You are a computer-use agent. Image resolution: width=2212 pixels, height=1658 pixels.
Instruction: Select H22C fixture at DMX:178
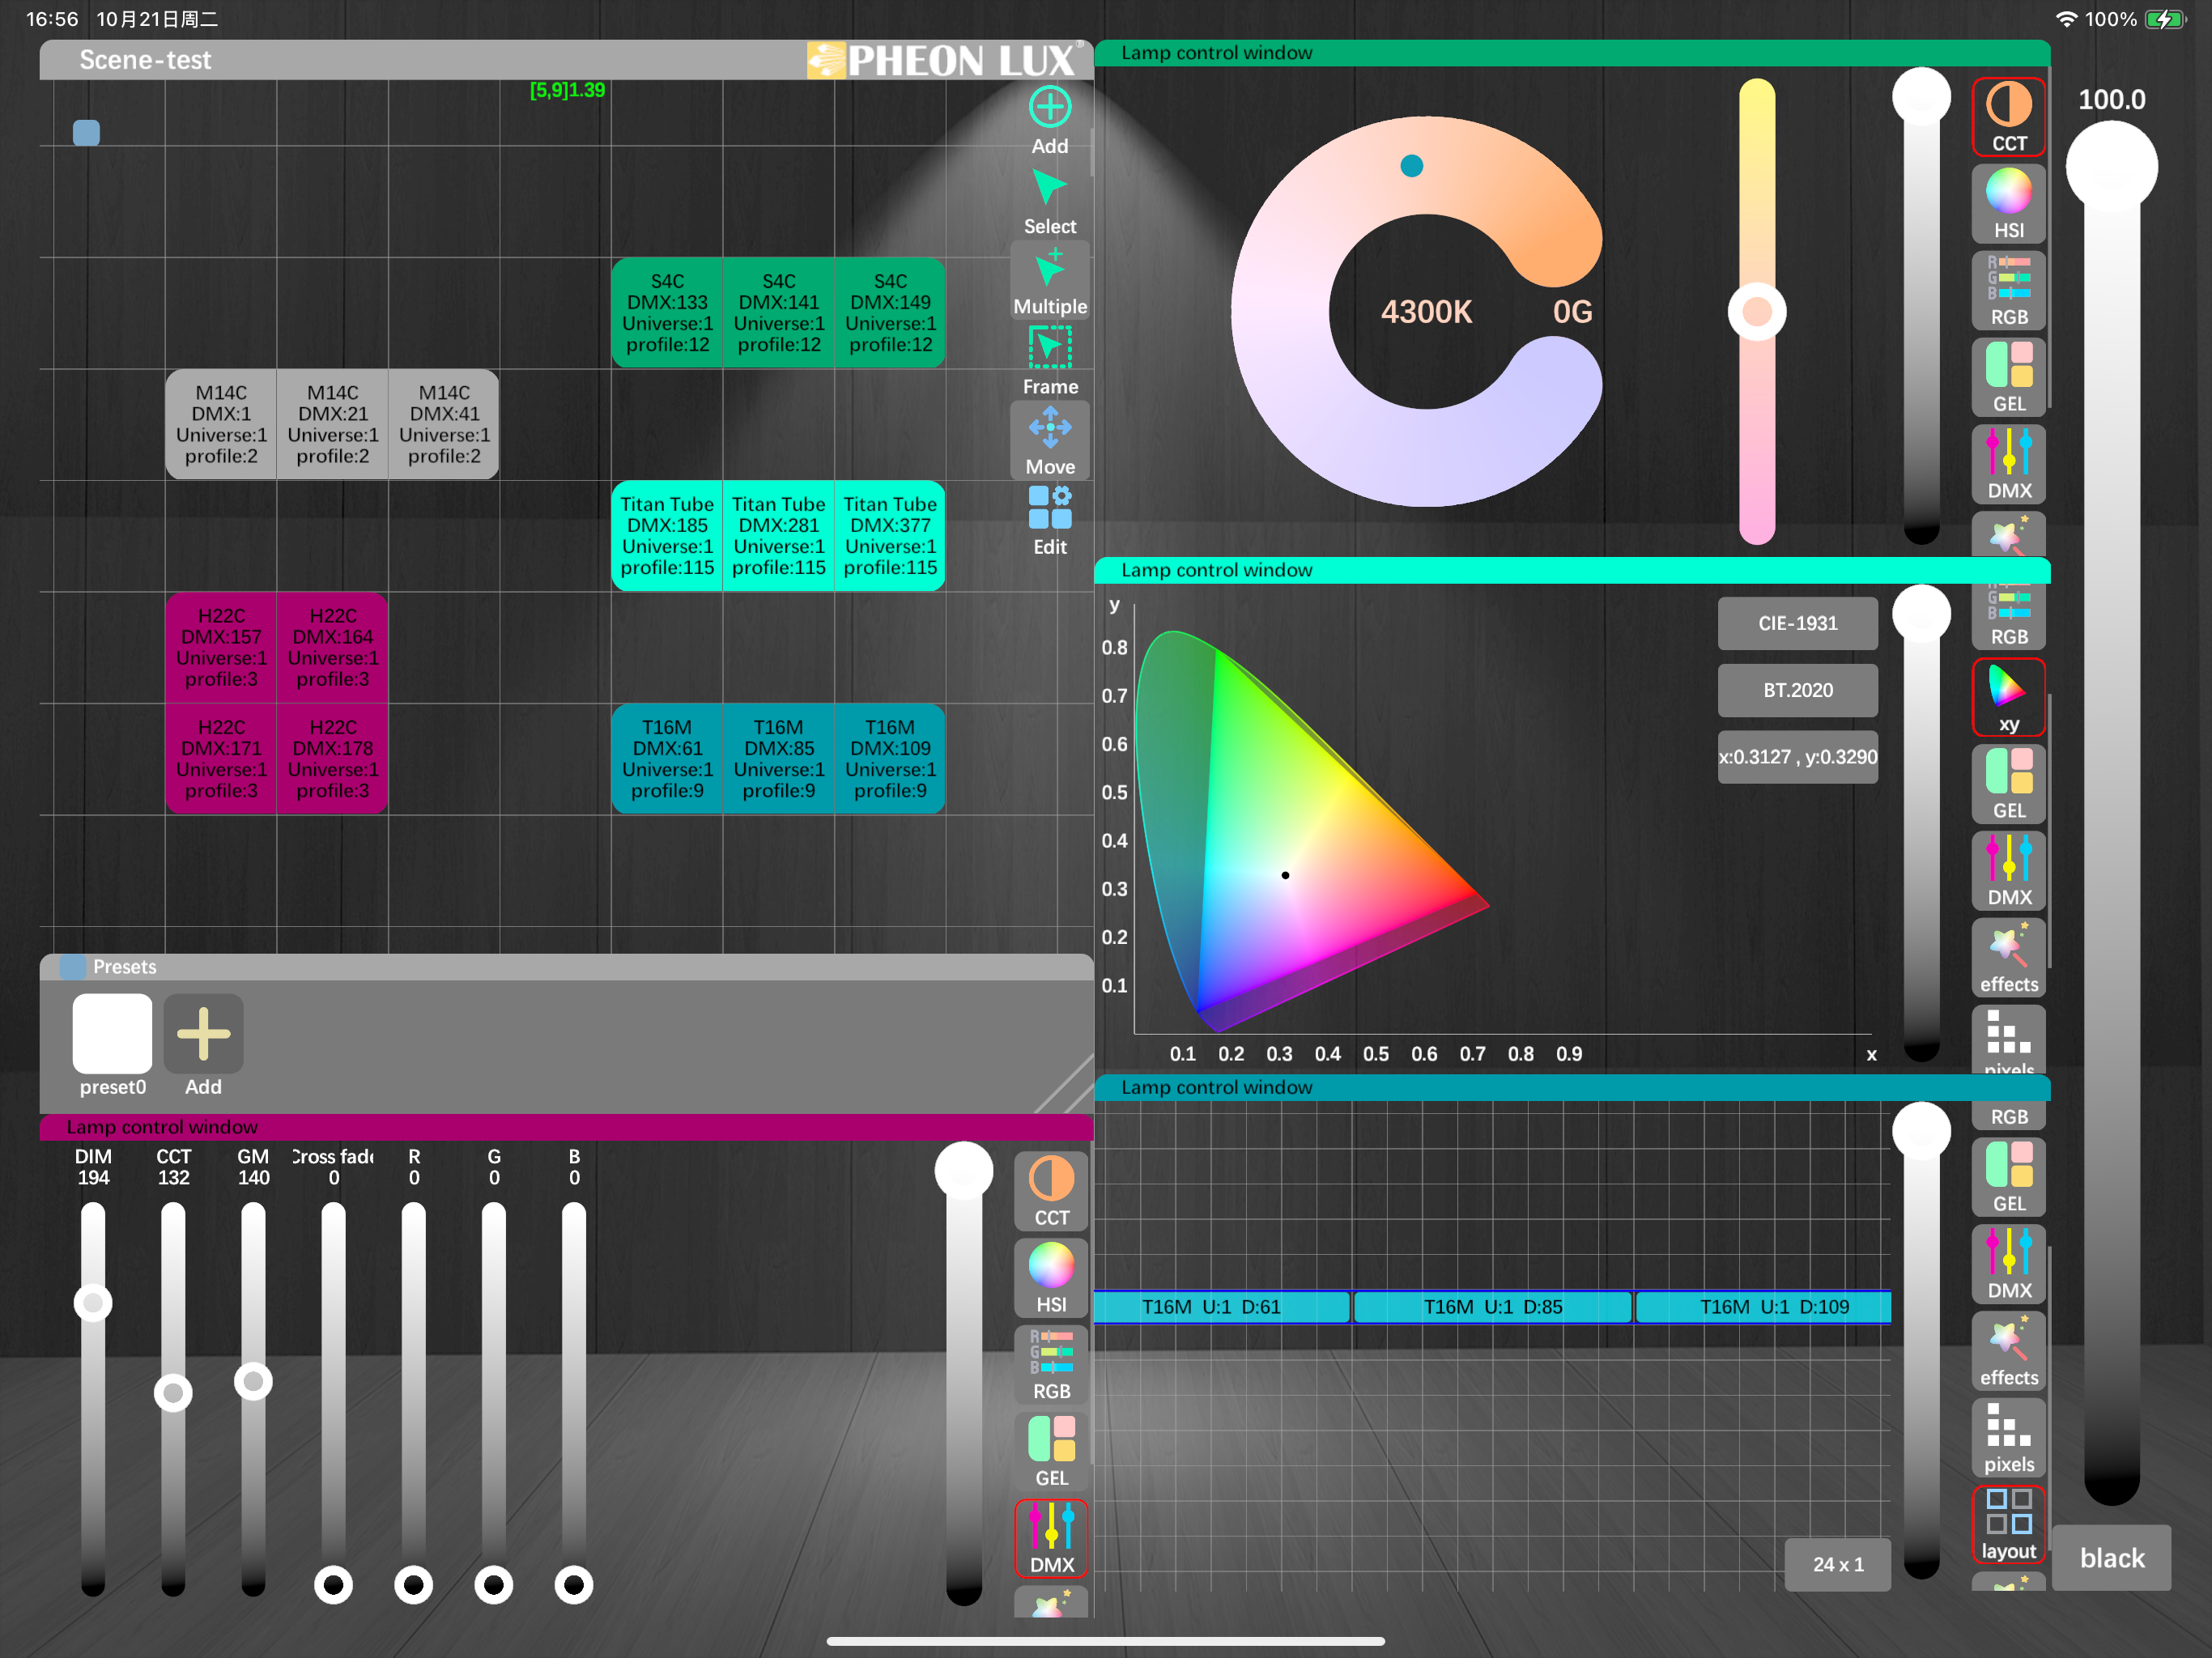coord(332,759)
